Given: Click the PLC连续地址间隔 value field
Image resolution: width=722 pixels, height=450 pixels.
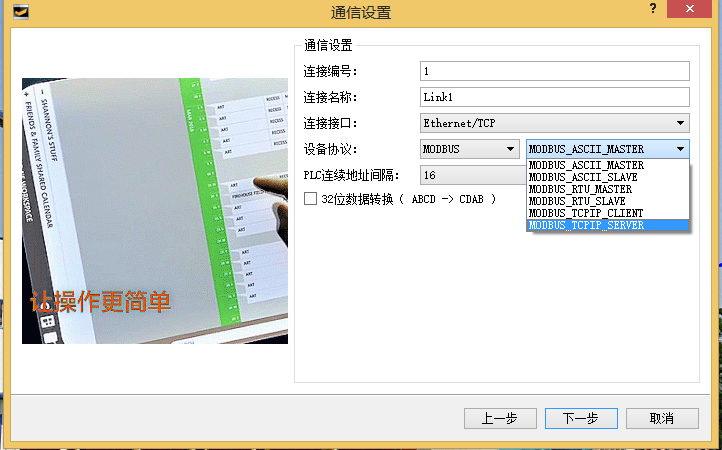Looking at the screenshot, I should (x=470, y=175).
